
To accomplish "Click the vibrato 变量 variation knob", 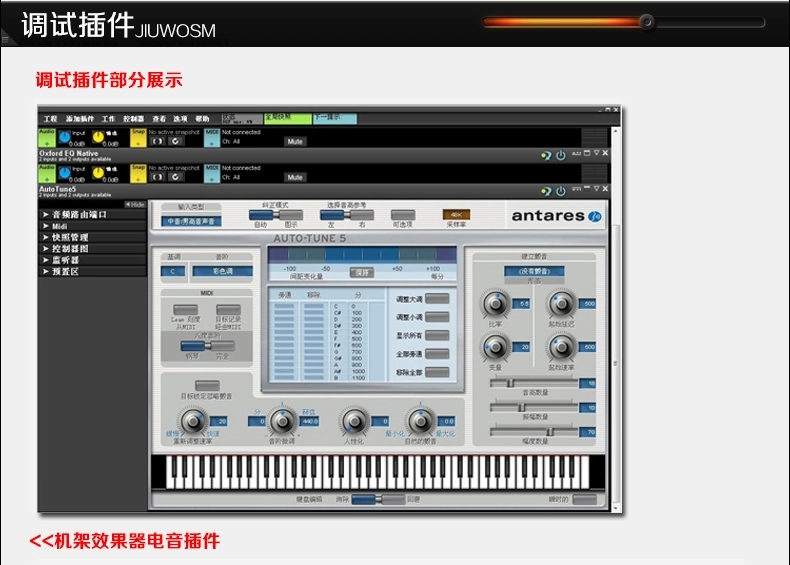I will [496, 346].
